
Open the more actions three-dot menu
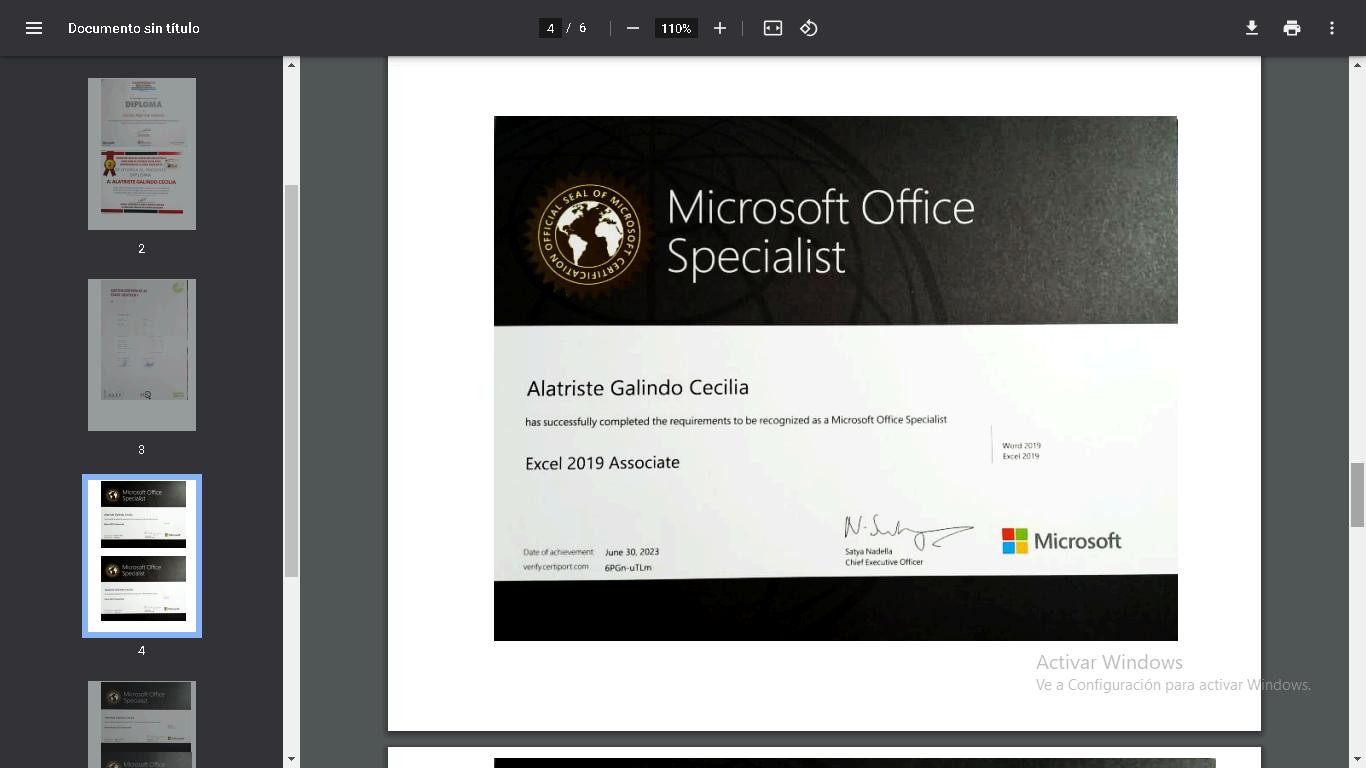1332,28
